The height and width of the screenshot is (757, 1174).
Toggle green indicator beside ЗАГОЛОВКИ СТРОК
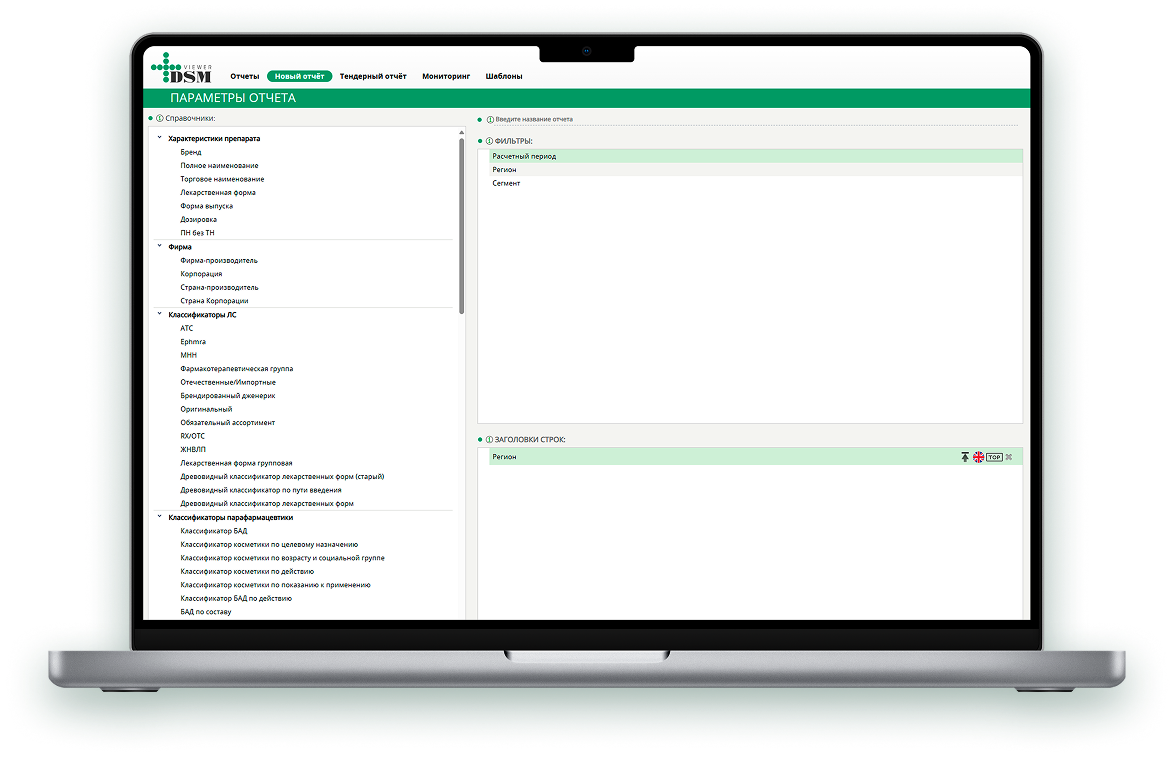tap(479, 438)
